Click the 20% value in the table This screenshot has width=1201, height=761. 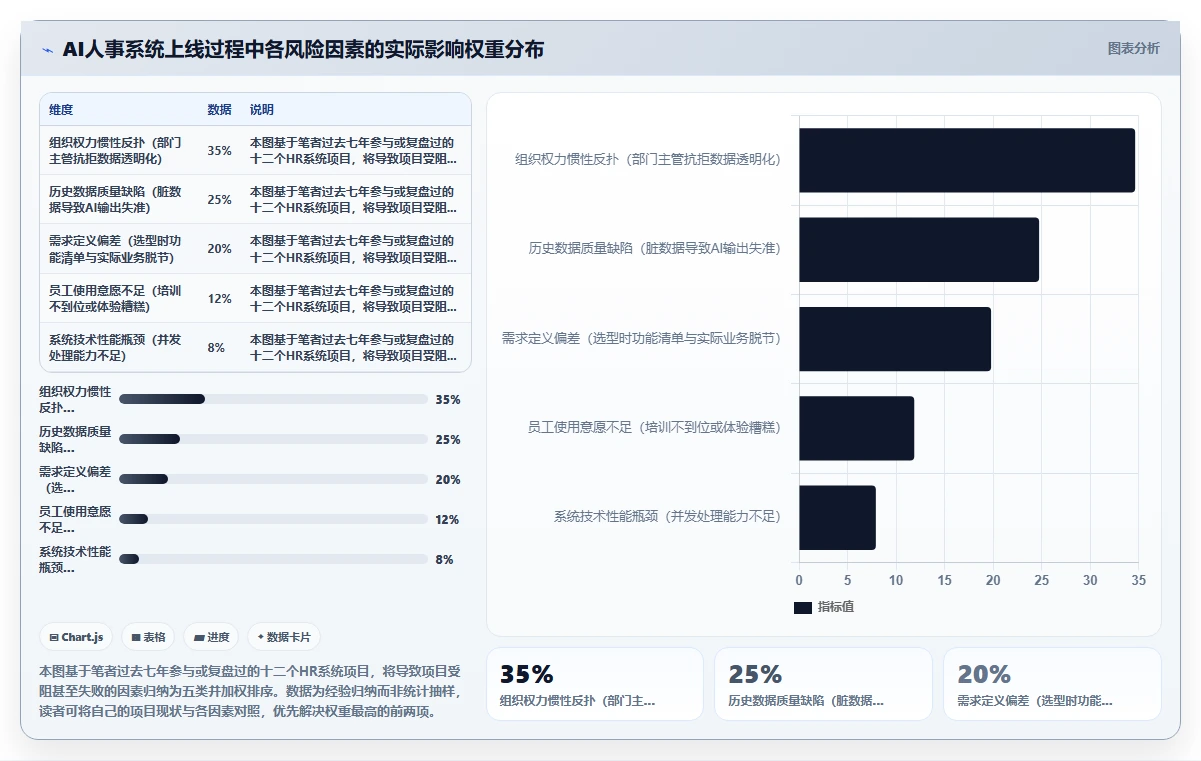219,249
